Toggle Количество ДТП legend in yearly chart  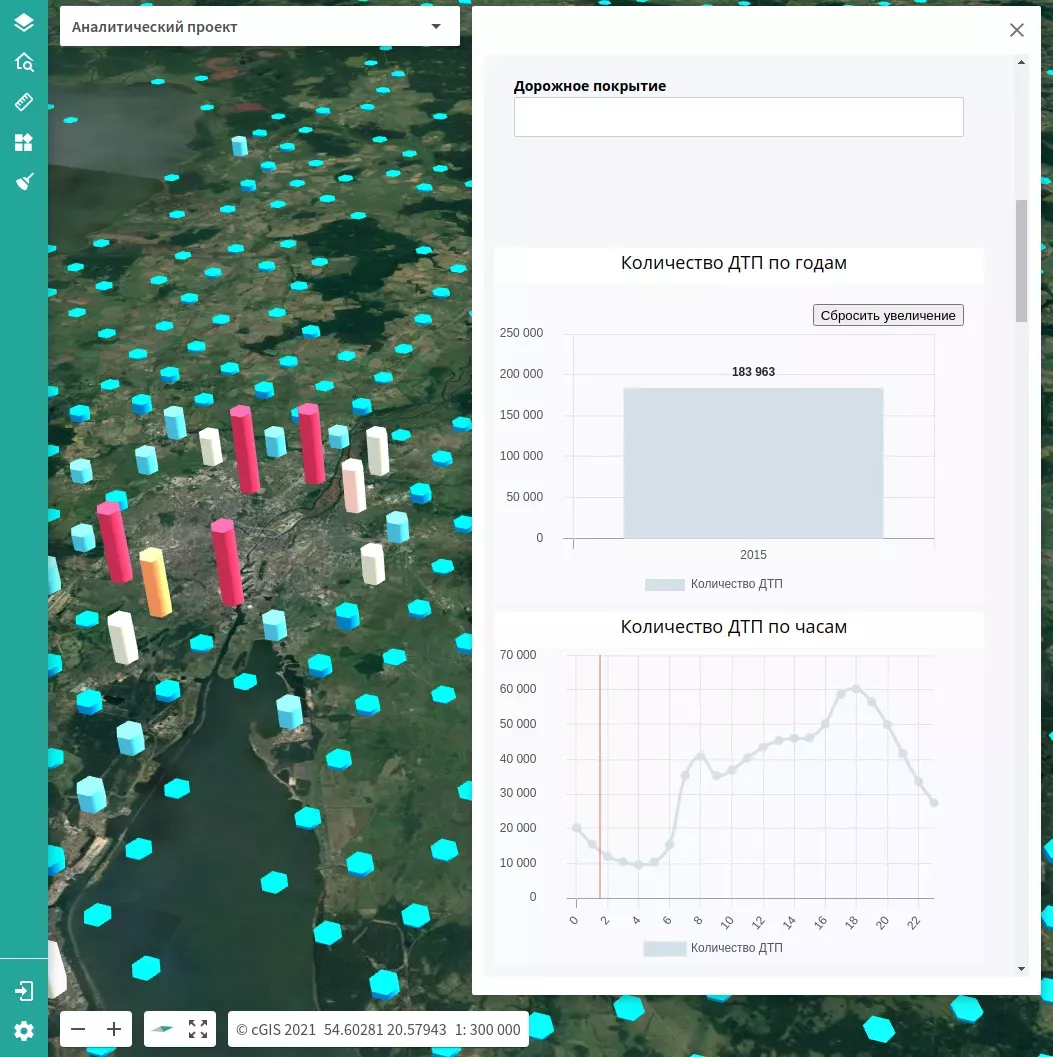(x=713, y=584)
